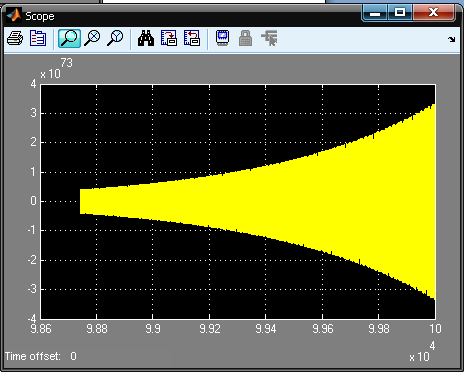Click the 'x 10' x-axis exponent label
The image size is (464, 372).
419,357
